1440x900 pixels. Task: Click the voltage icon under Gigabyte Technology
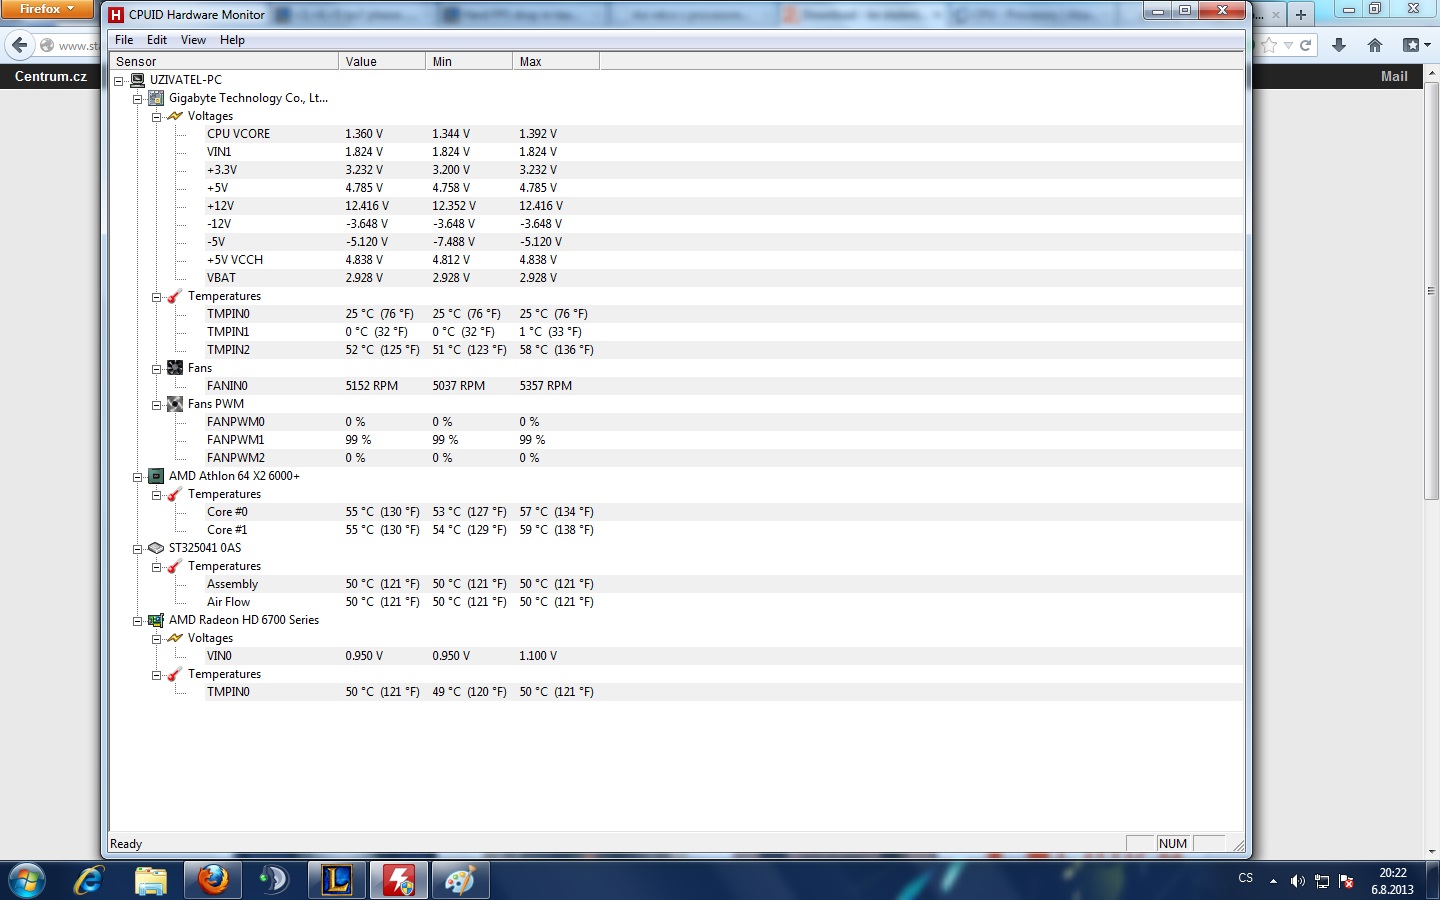coord(175,116)
